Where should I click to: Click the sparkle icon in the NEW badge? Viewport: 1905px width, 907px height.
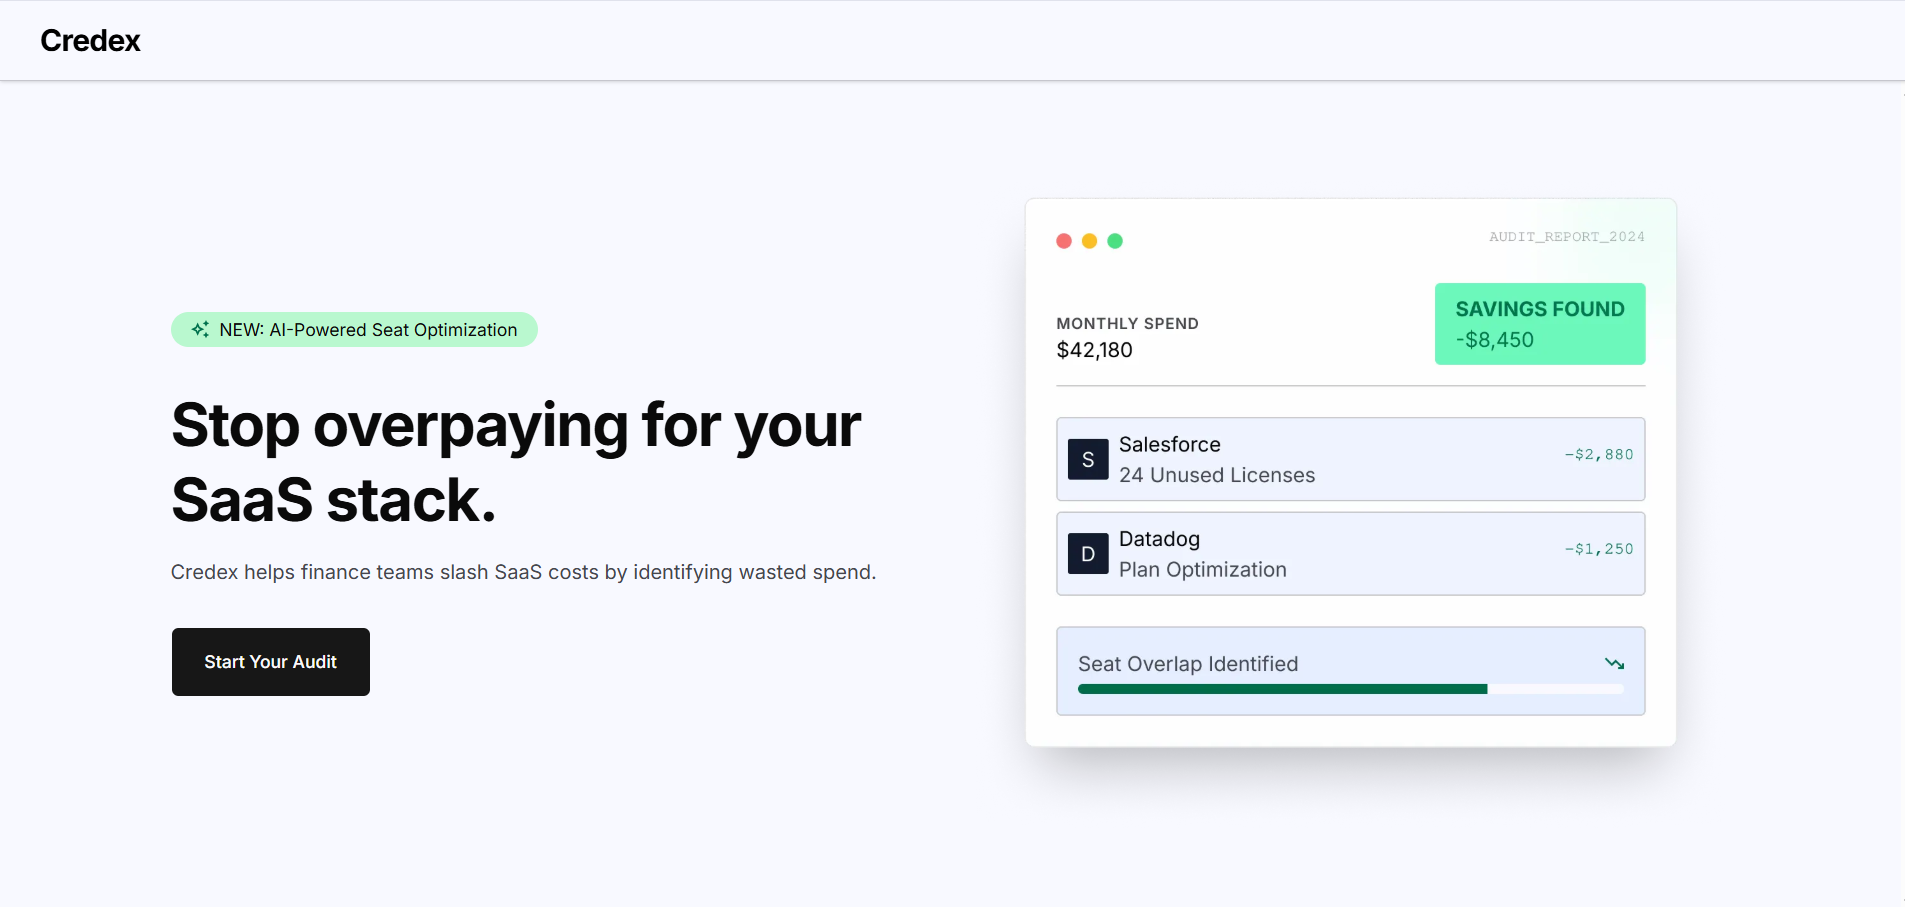(200, 329)
